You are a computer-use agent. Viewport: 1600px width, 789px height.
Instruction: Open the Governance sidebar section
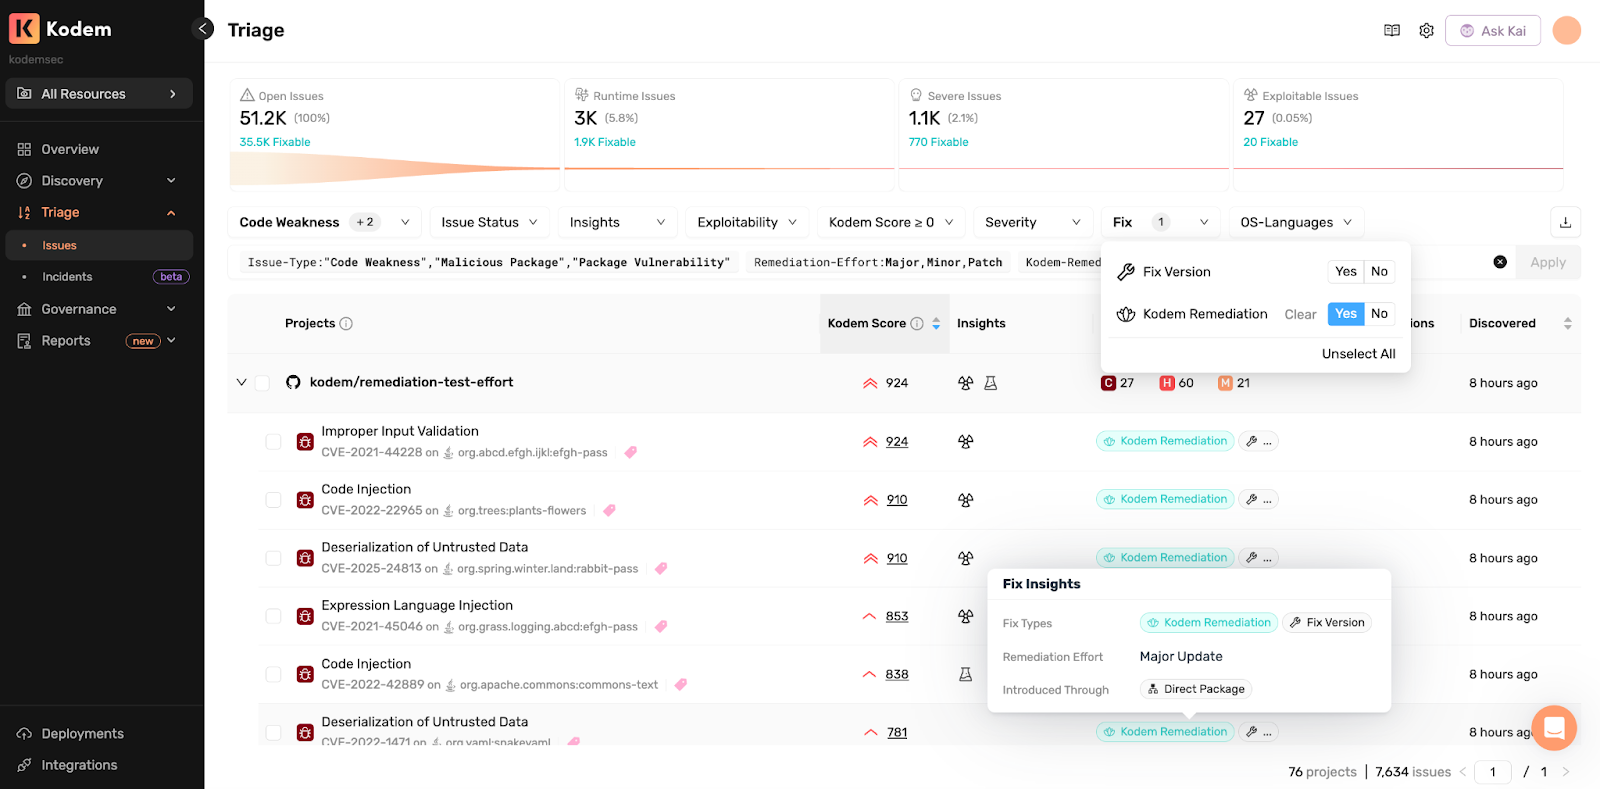[97, 309]
